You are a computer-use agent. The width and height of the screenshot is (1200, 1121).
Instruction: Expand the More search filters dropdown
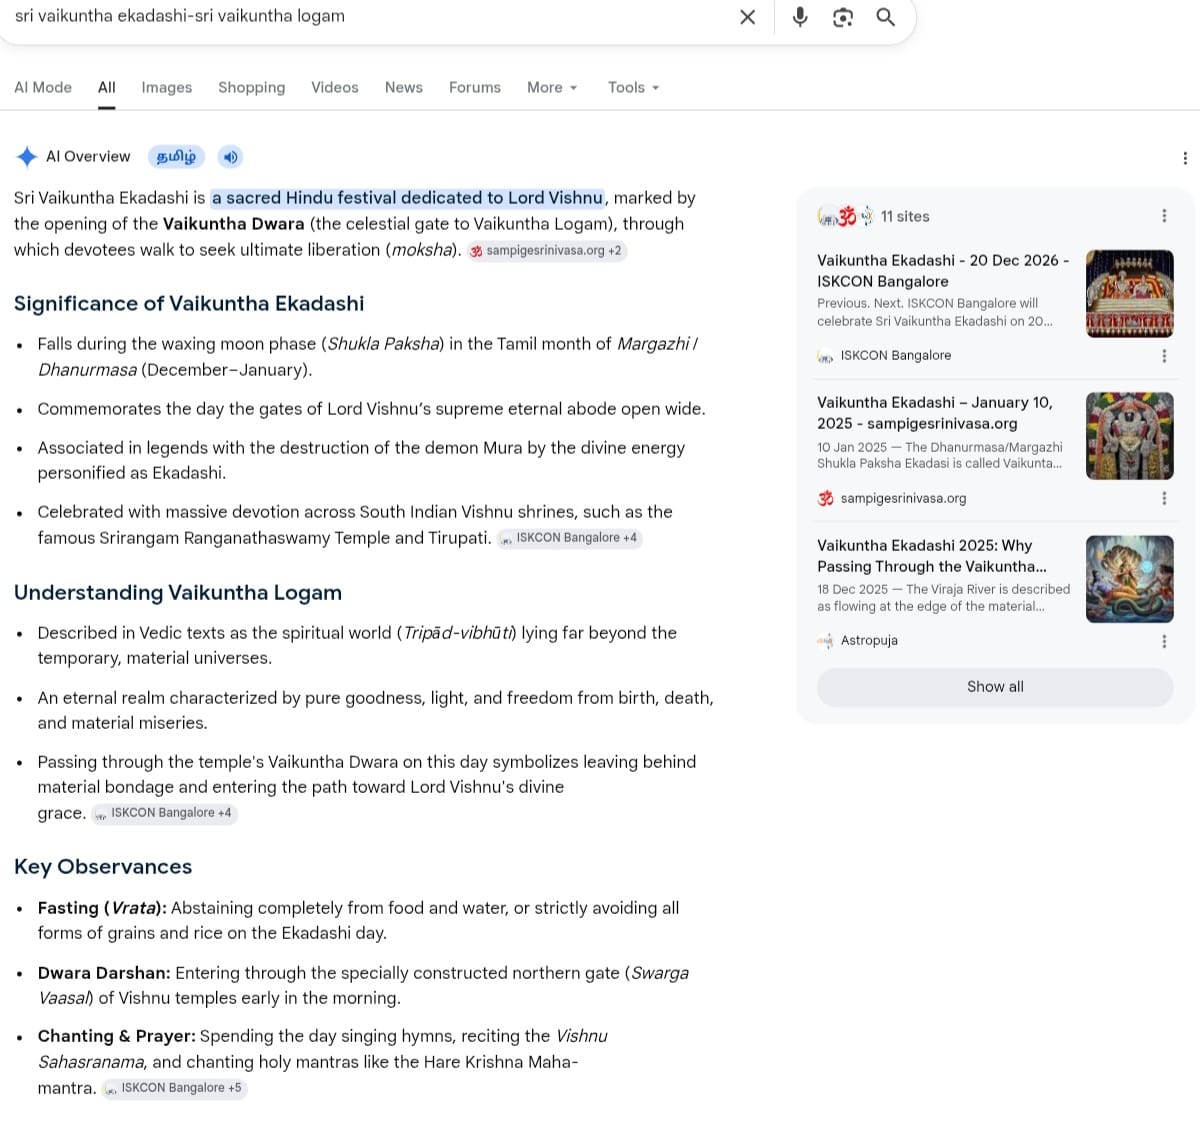552,88
